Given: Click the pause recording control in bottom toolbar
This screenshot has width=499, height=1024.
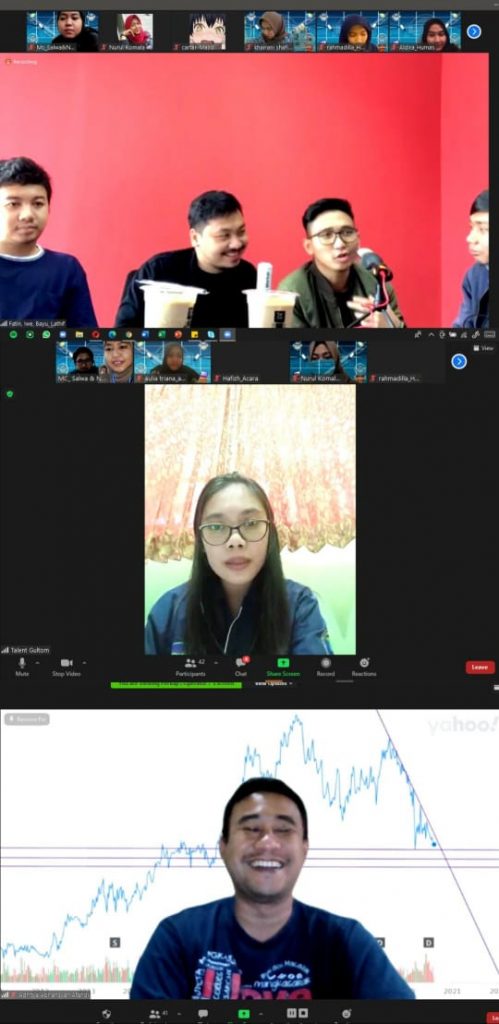Looking at the screenshot, I should click(291, 1014).
